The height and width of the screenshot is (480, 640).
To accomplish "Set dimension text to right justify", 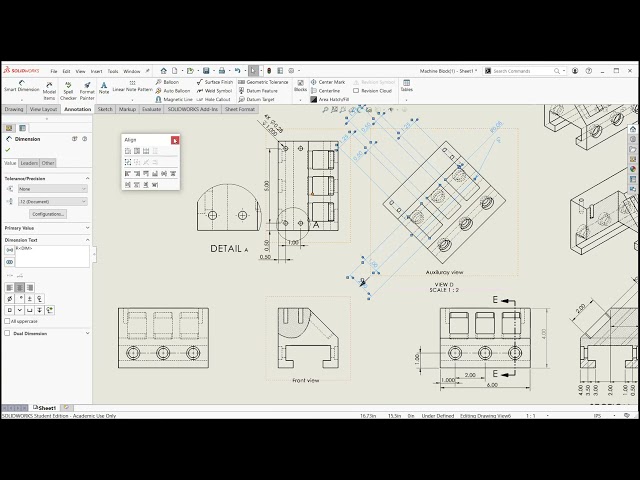I will click(x=29, y=287).
